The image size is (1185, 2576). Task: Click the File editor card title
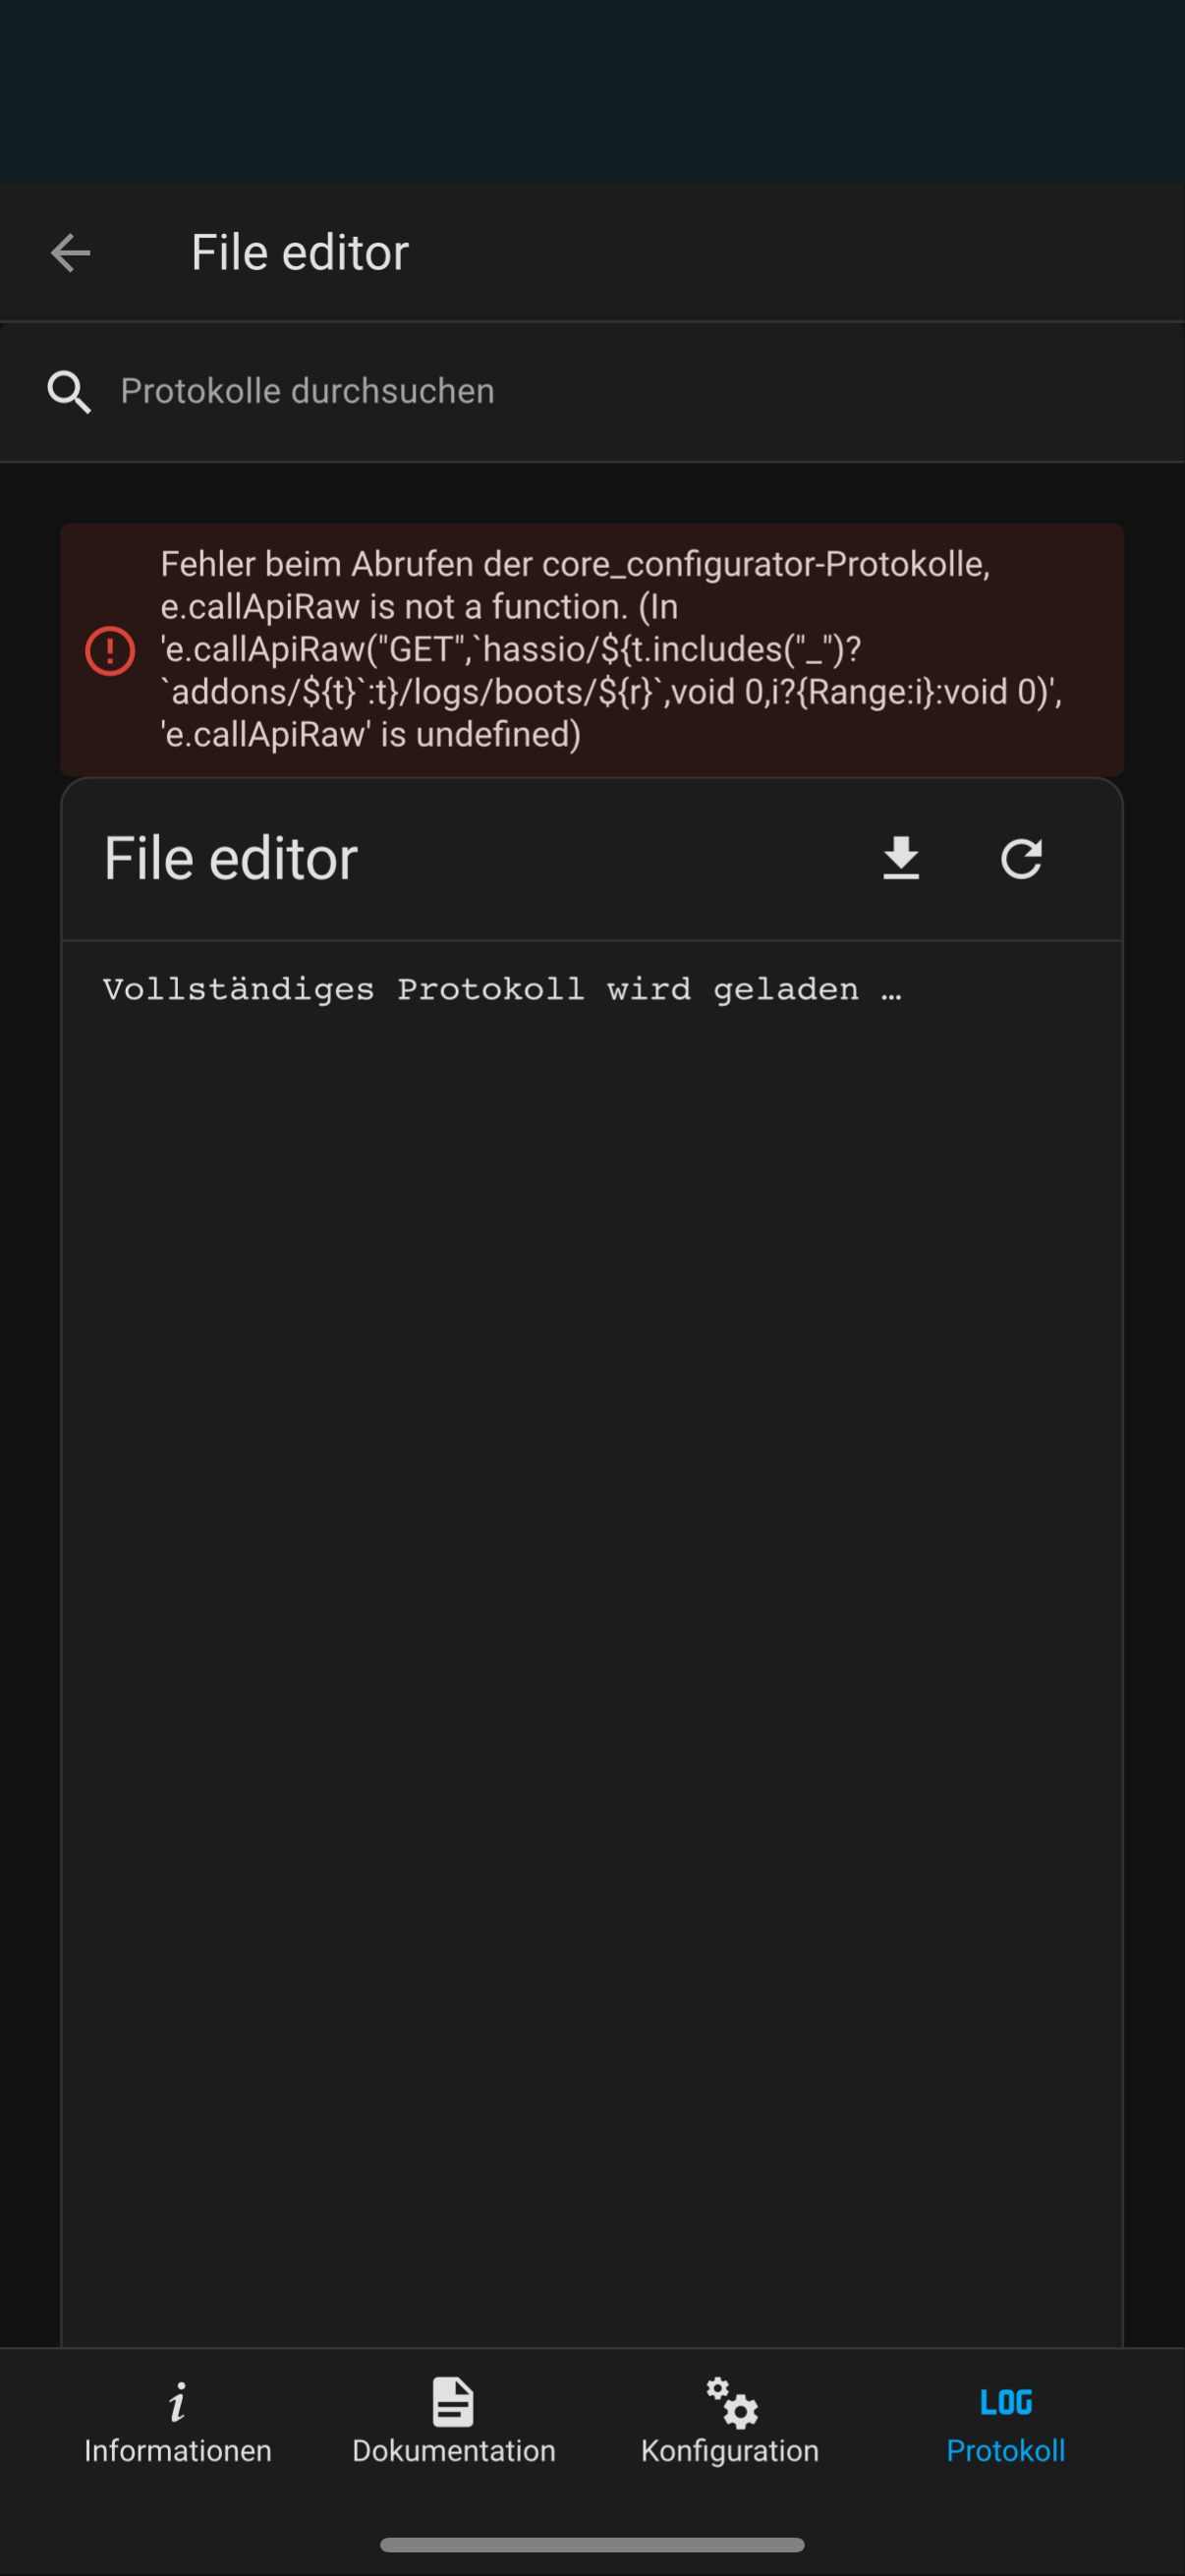[x=230, y=858]
